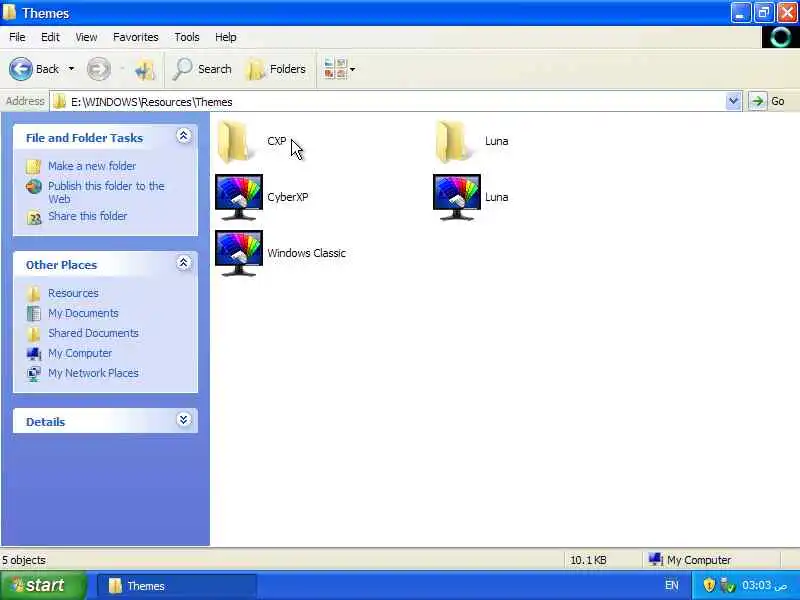The image size is (800, 600).
Task: Click the Resources folder icon in sidebar
Action: pos(34,293)
